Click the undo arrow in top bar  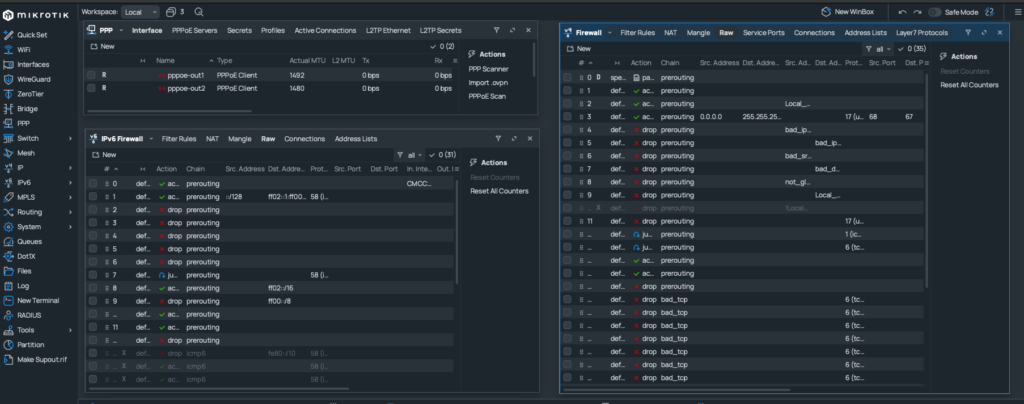tap(903, 12)
